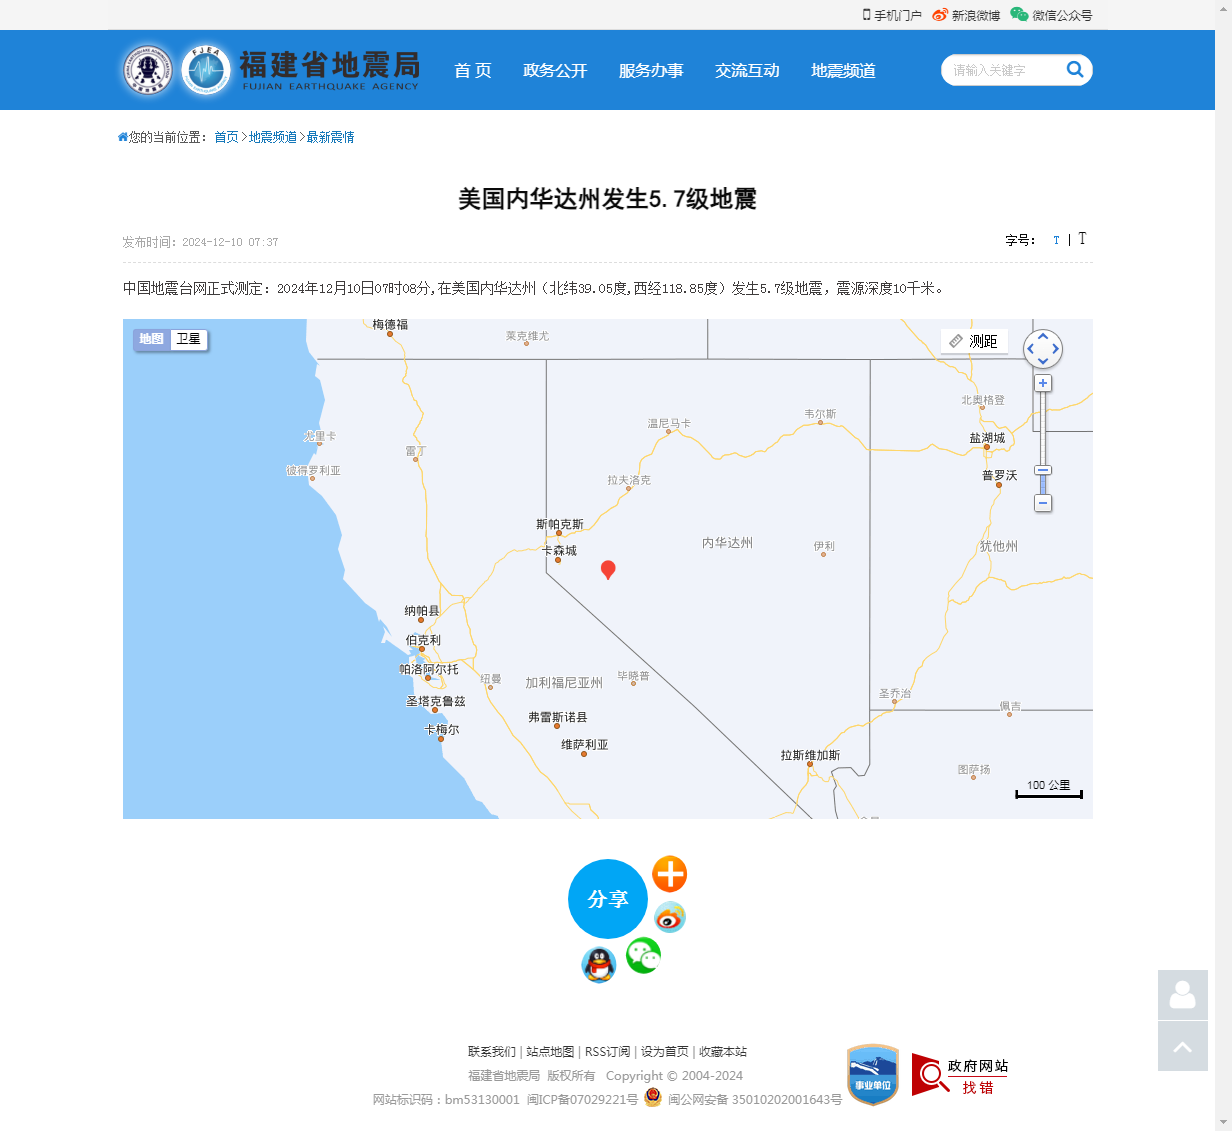This screenshot has height=1131, width=1232.
Task: Pan the map using the direction control
Action: point(1043,349)
